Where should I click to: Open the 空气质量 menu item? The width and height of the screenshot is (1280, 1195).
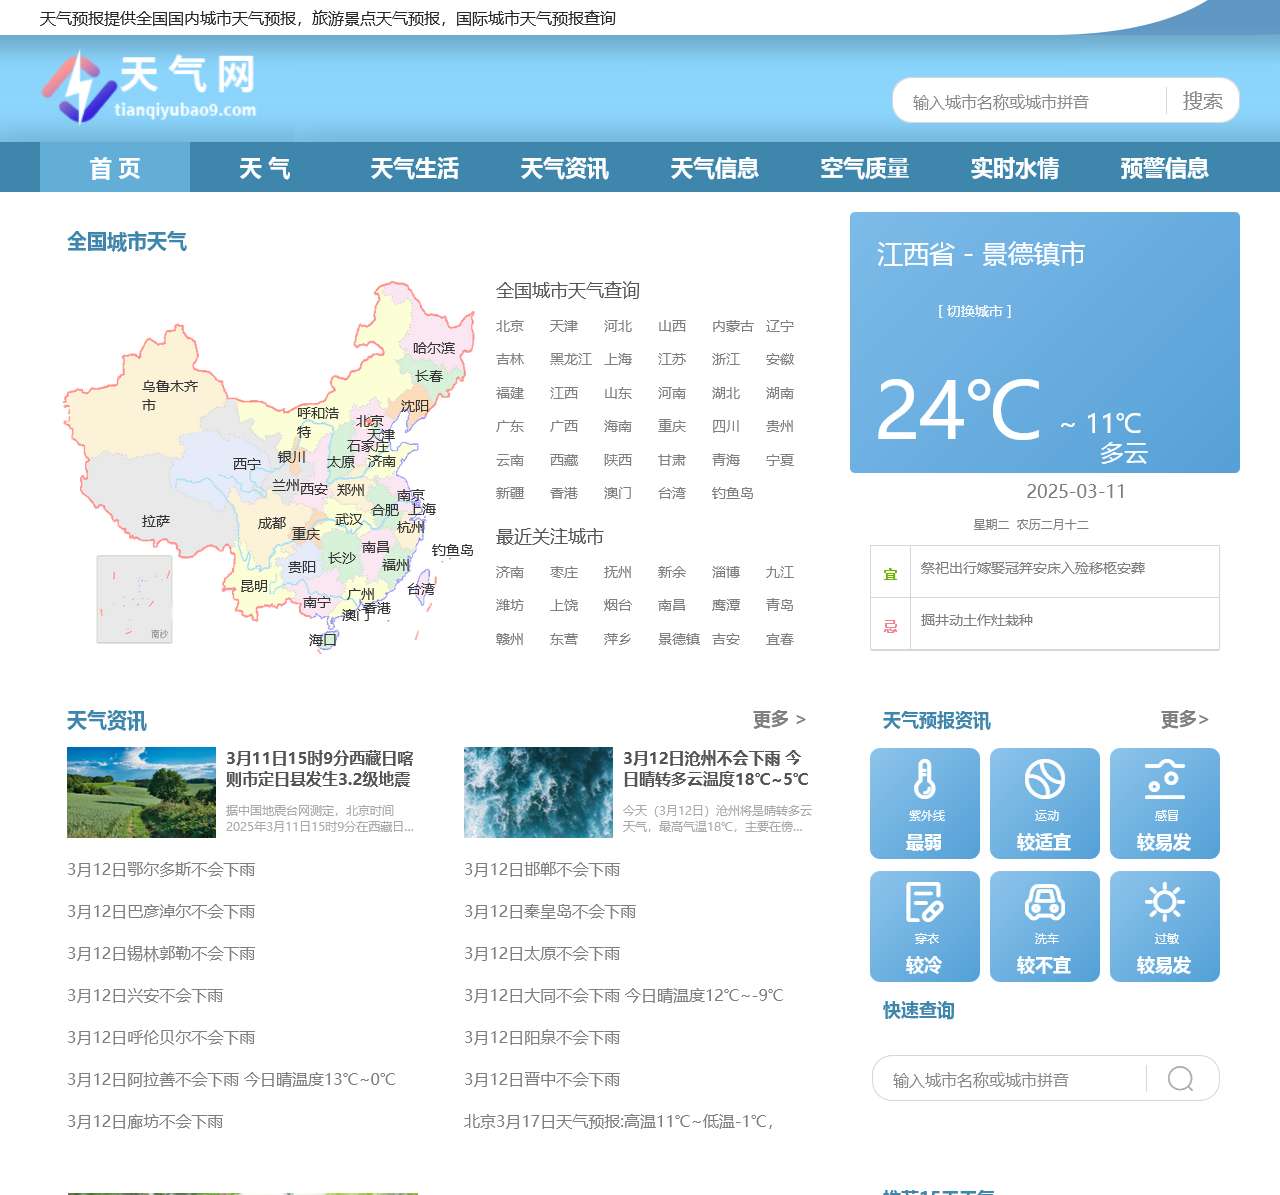865,168
